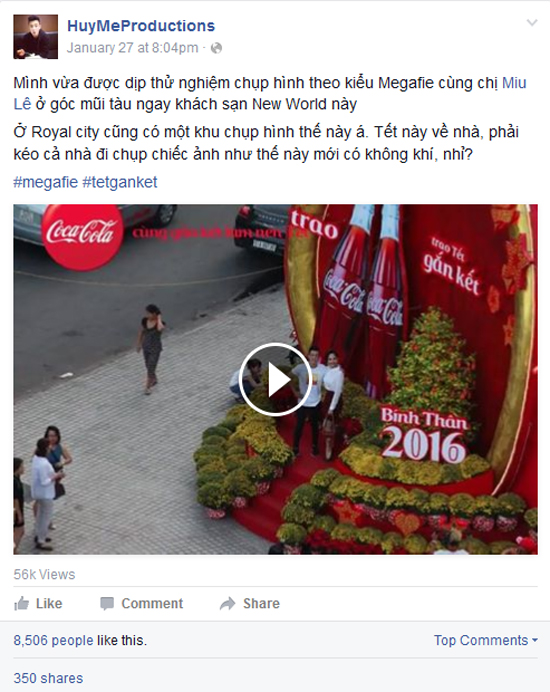The width and height of the screenshot is (550, 692).
Task: Open the HuyMeProductions page name link
Action: (x=141, y=26)
